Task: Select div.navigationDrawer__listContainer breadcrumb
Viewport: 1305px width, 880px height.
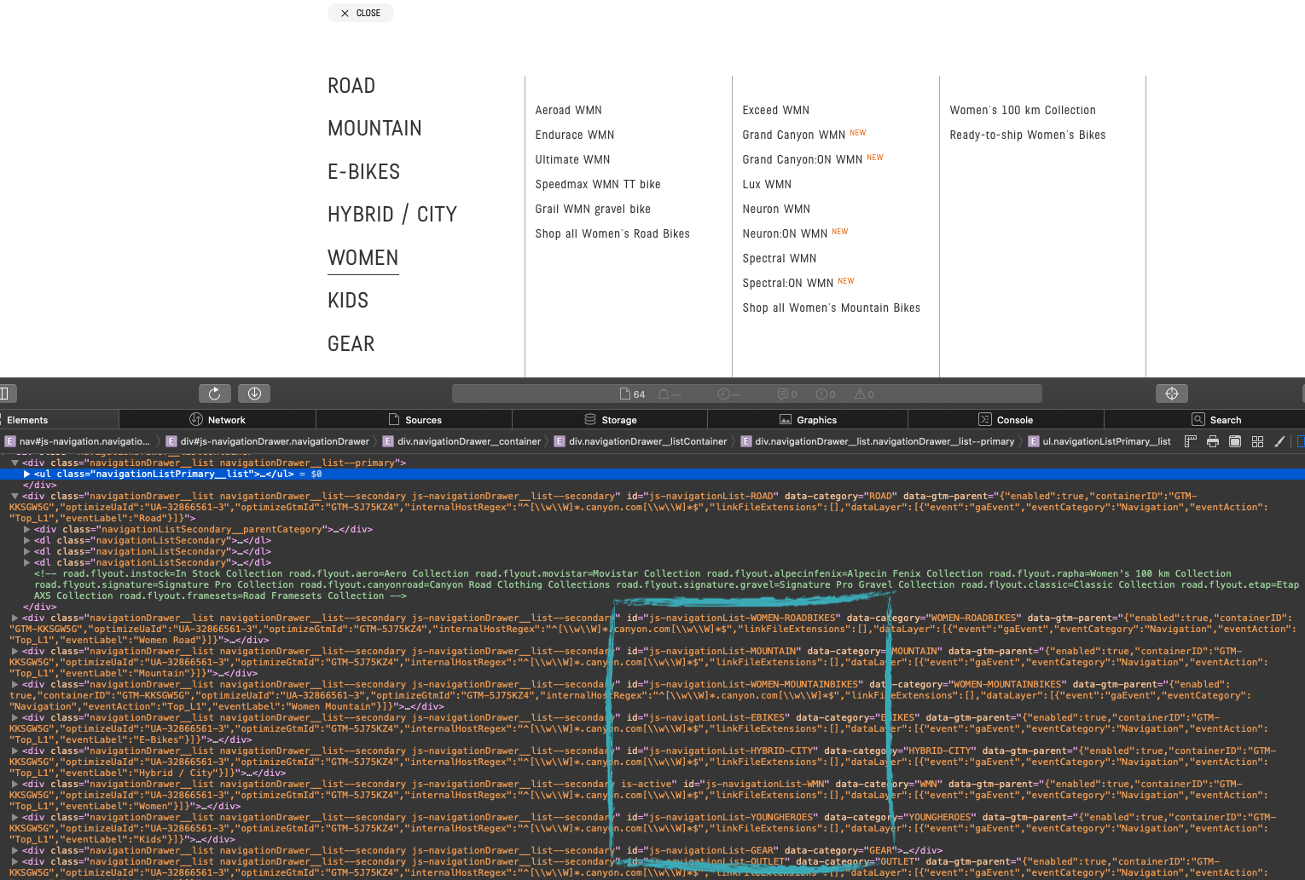Action: click(x=640, y=441)
